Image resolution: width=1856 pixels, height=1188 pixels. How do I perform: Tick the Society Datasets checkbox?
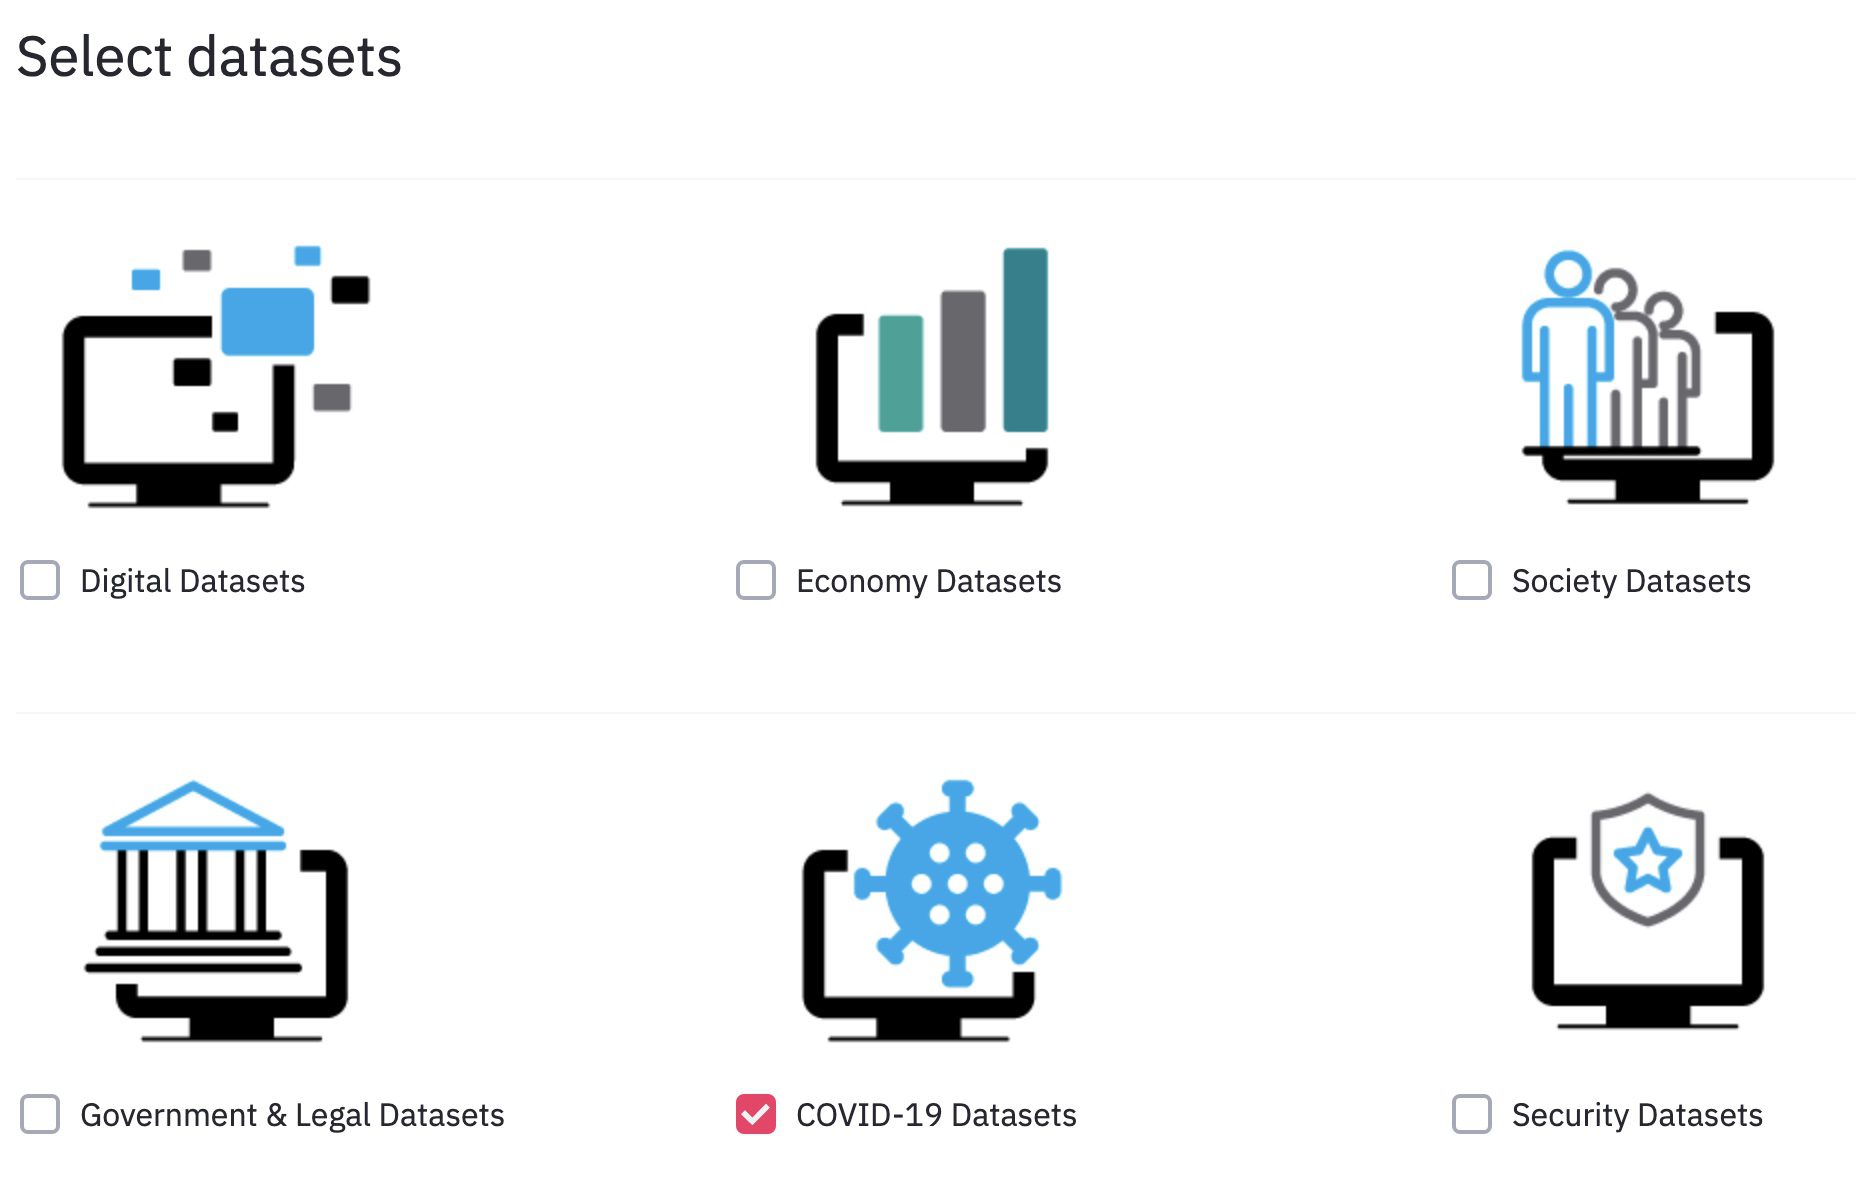(1472, 580)
